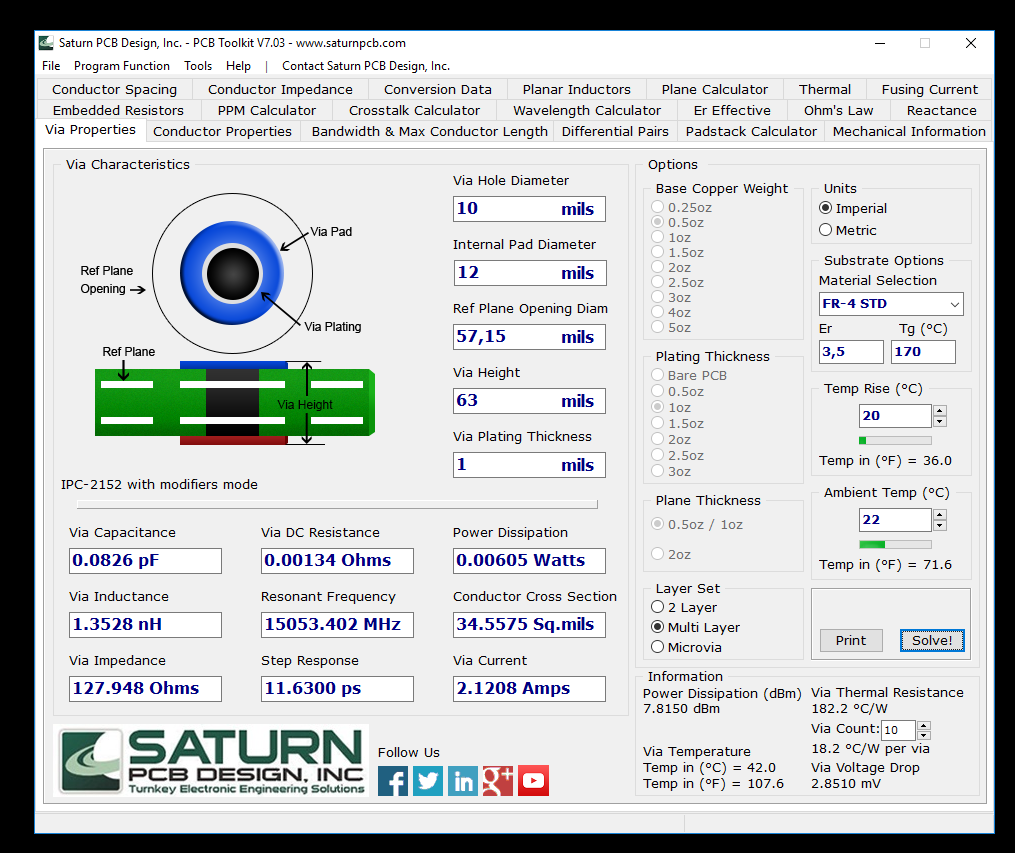
Task: Switch to the Reactance tab
Action: tap(941, 110)
